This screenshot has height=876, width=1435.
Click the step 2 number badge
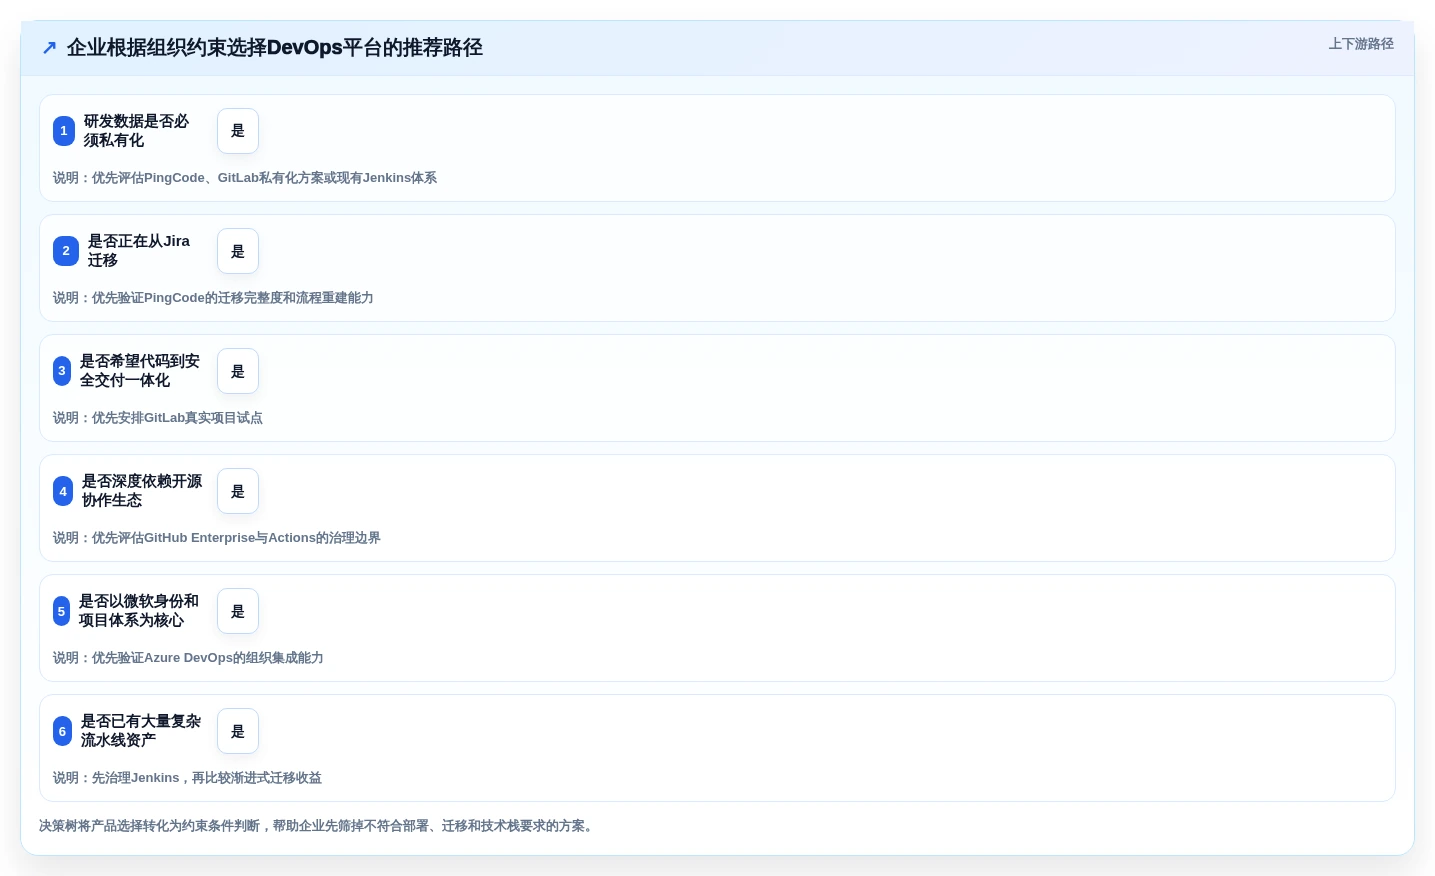tap(66, 251)
